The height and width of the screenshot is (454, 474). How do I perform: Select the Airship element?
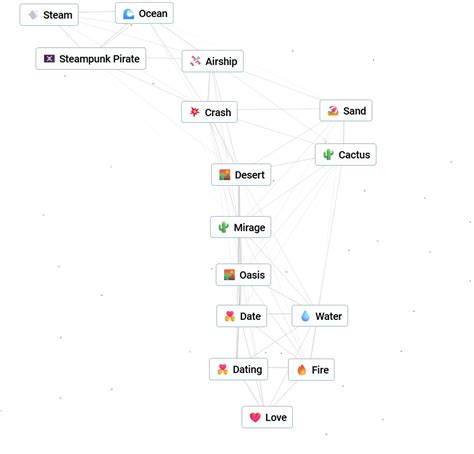(213, 61)
